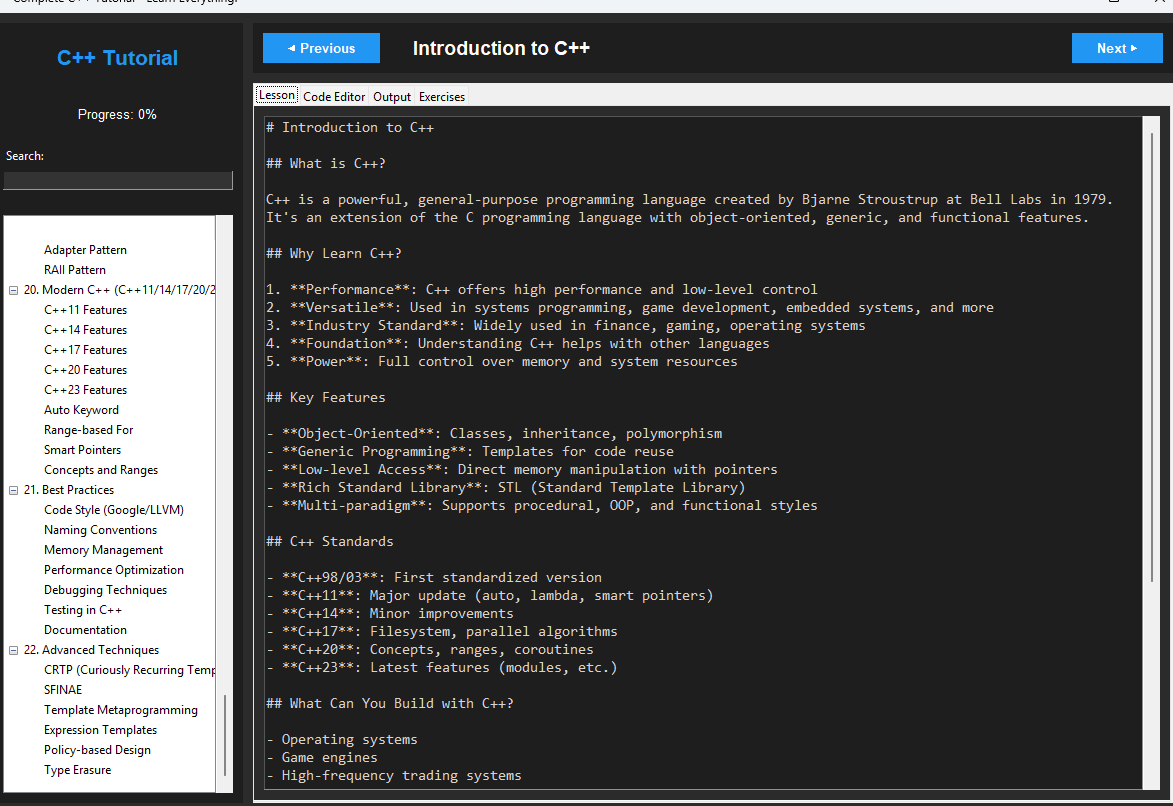
Task: Open the Testing in C++ lesson
Action: [82, 610]
